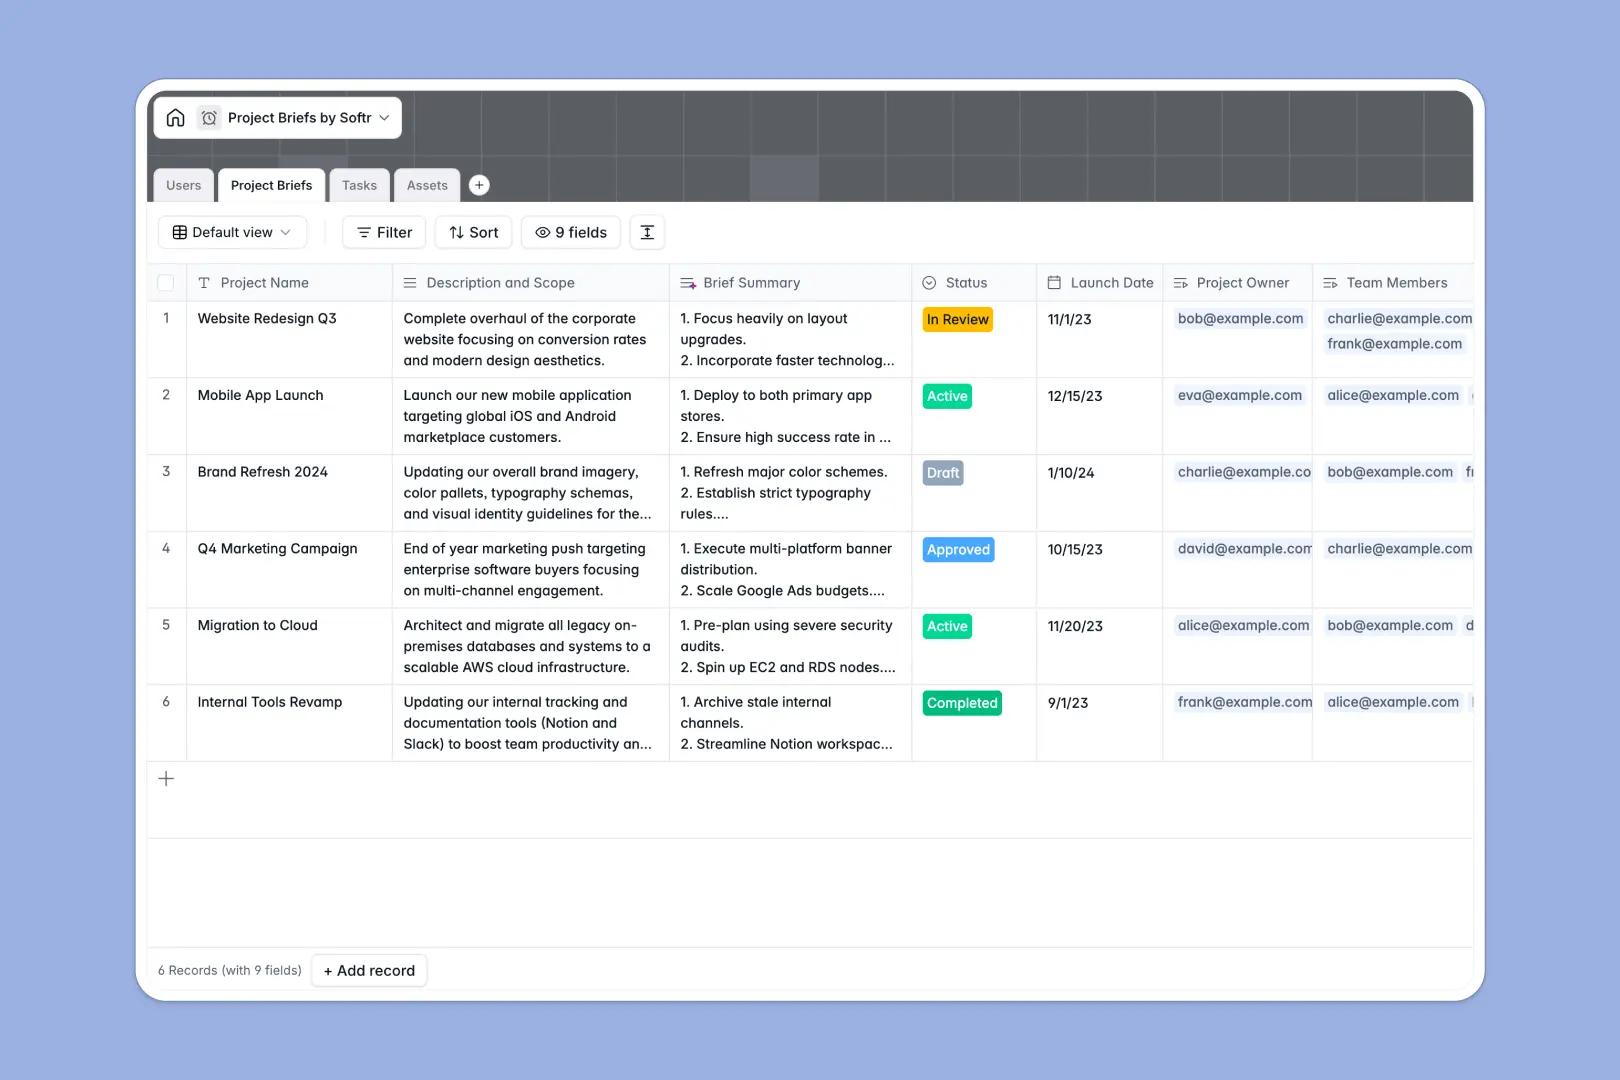
Task: Open the Filter options
Action: [x=383, y=232]
